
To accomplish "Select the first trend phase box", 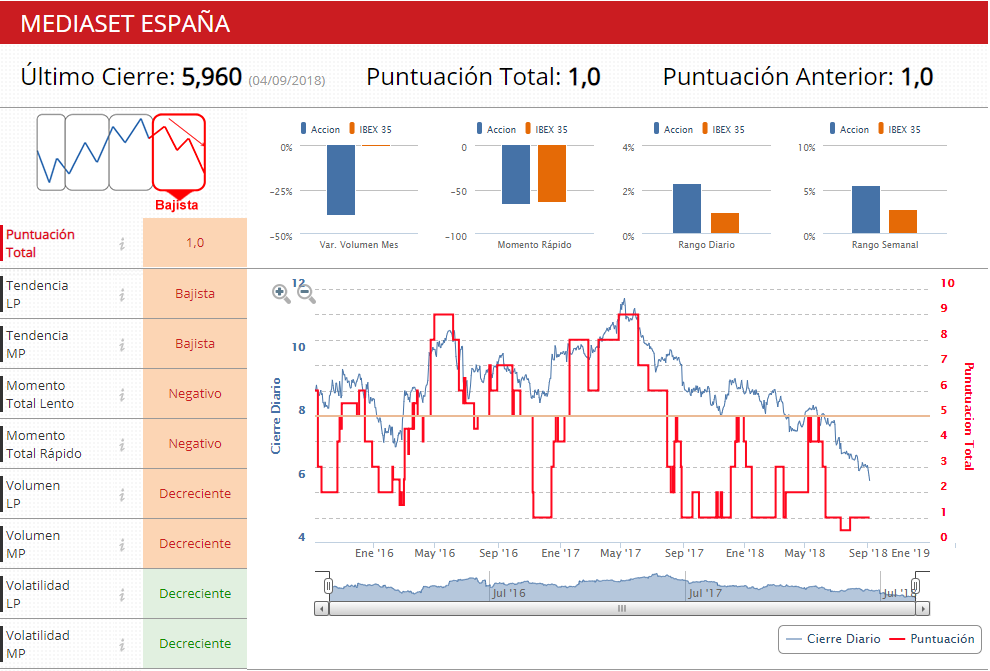I will click(x=51, y=152).
